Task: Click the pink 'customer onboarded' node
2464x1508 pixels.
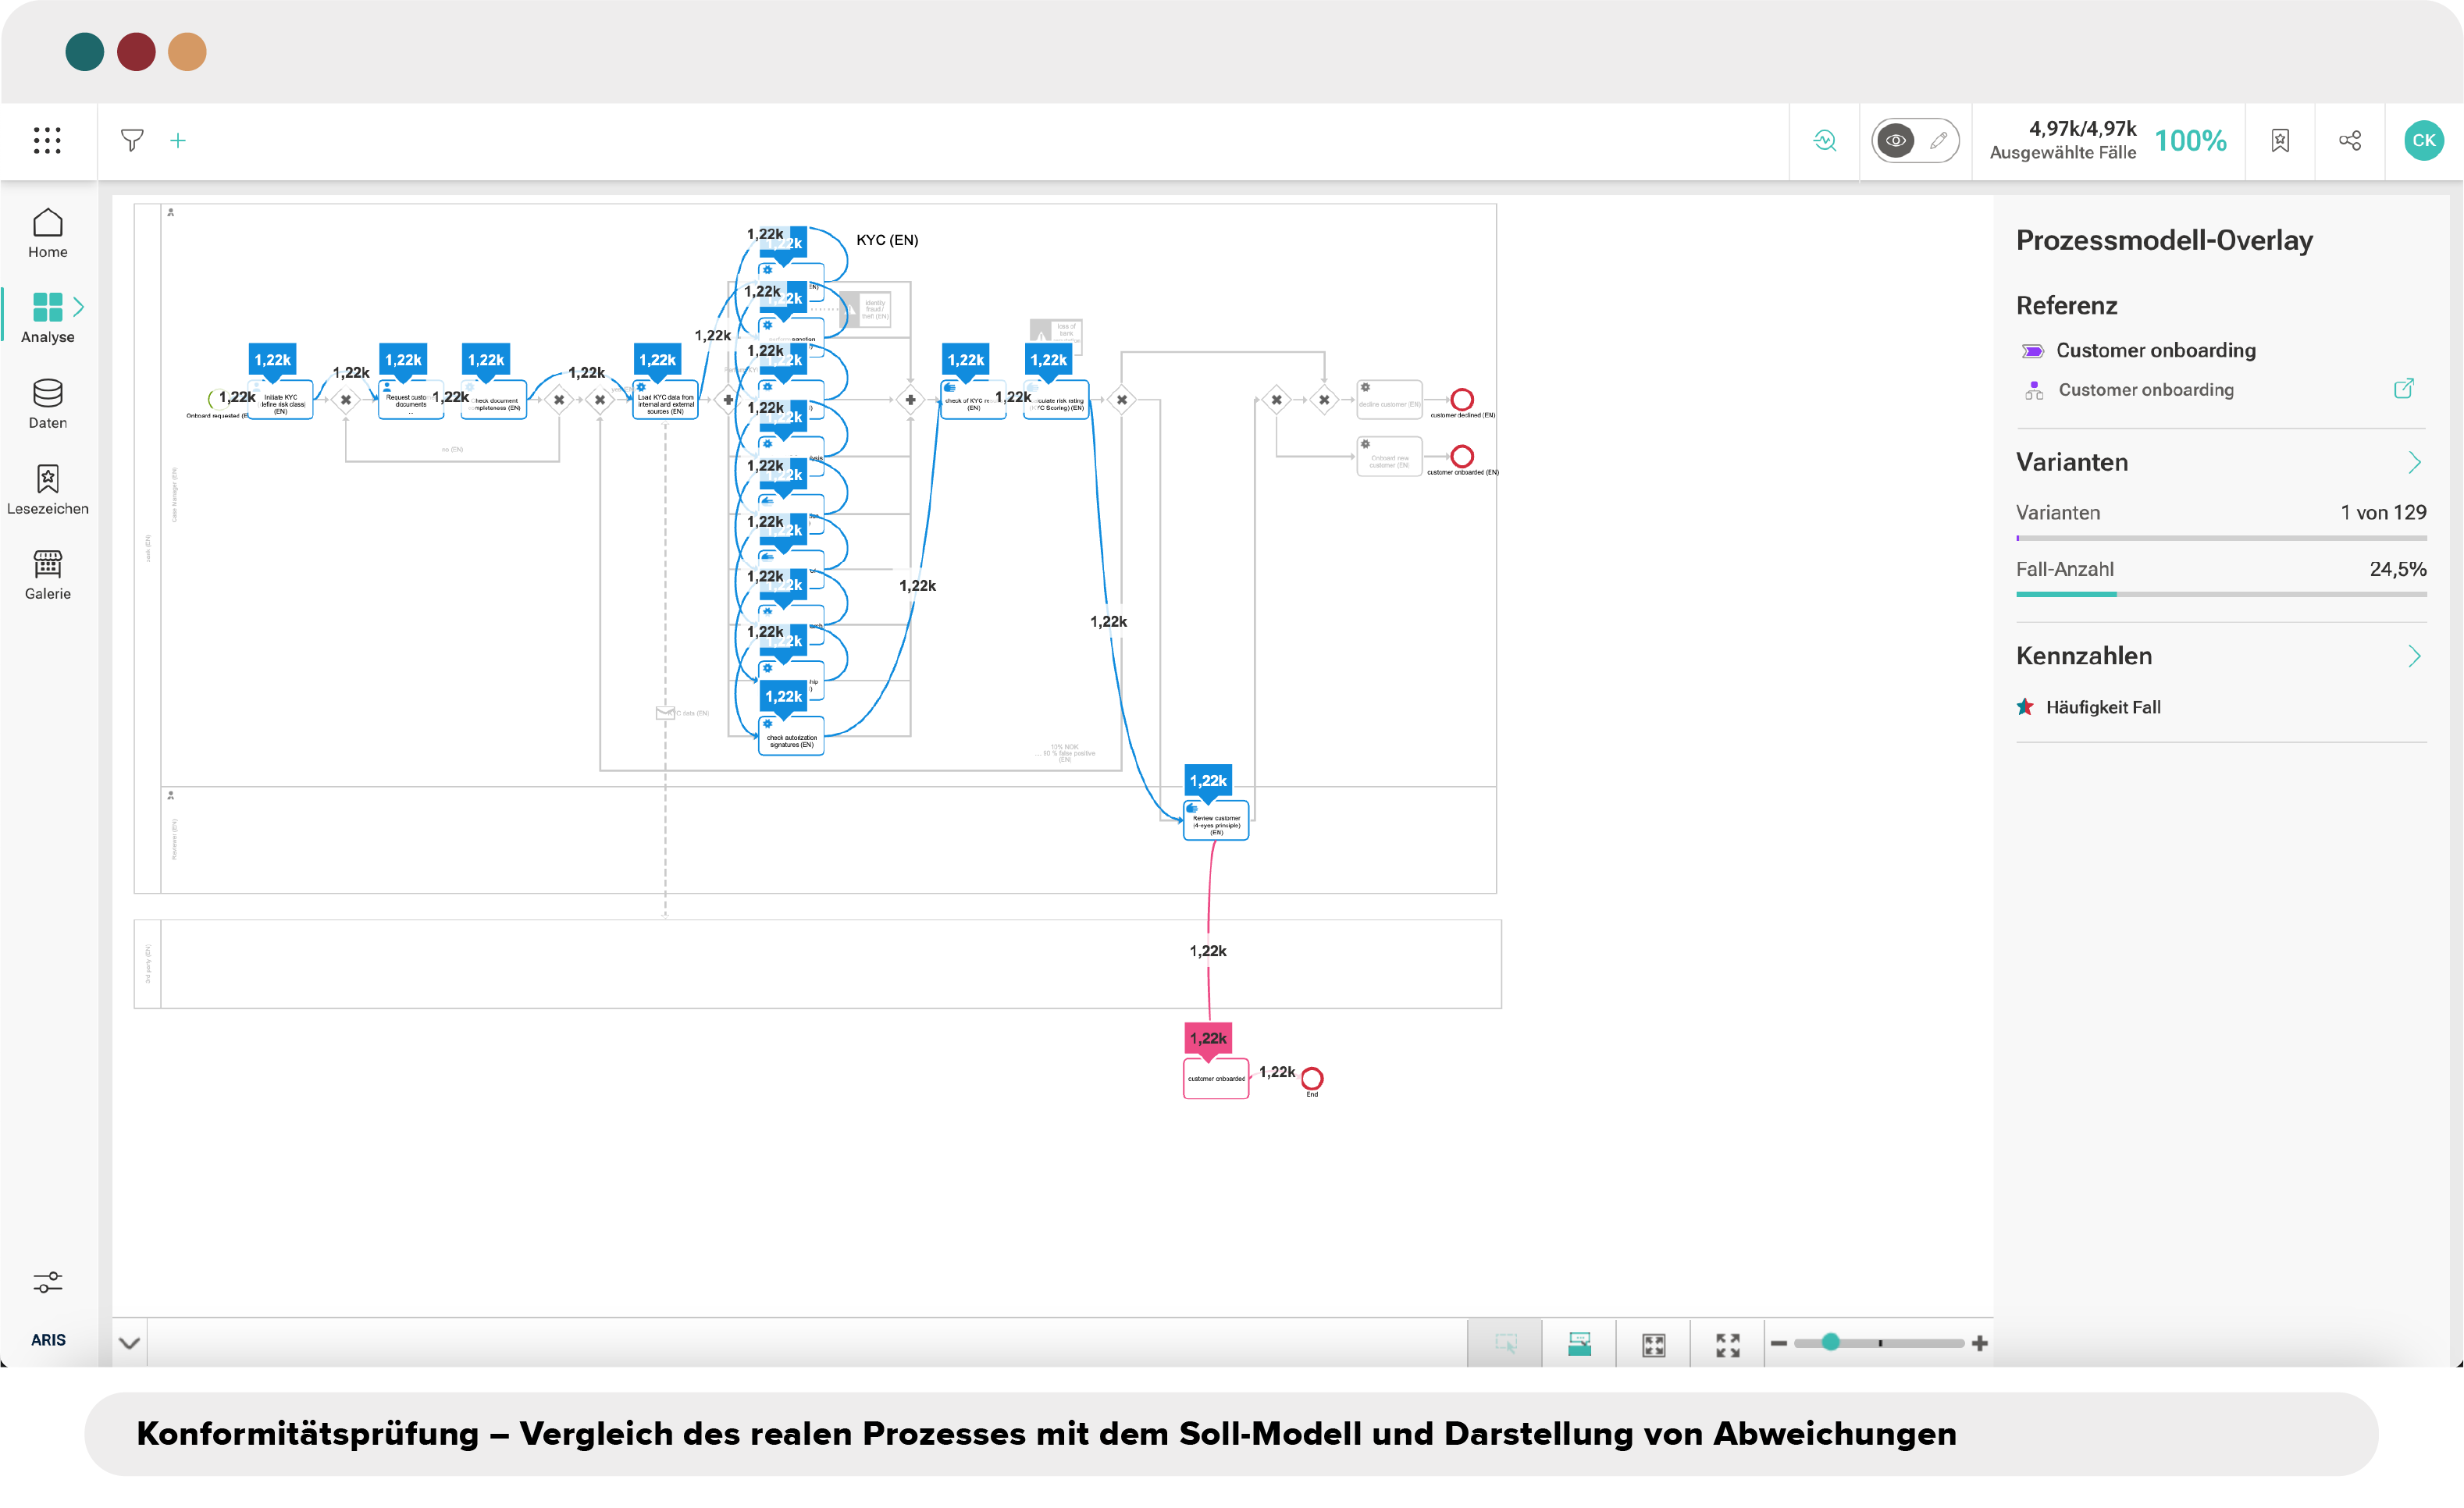Action: click(x=1216, y=1079)
